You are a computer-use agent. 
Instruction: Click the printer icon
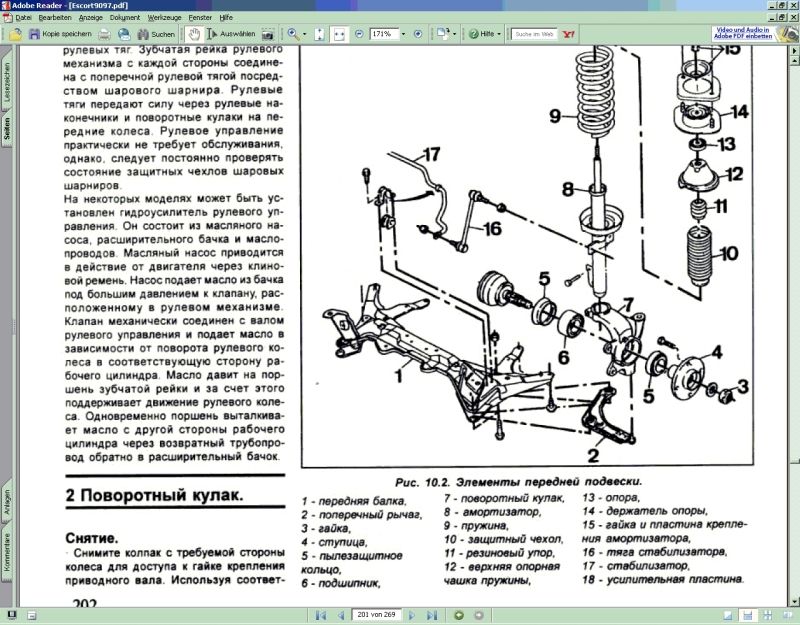click(x=104, y=34)
